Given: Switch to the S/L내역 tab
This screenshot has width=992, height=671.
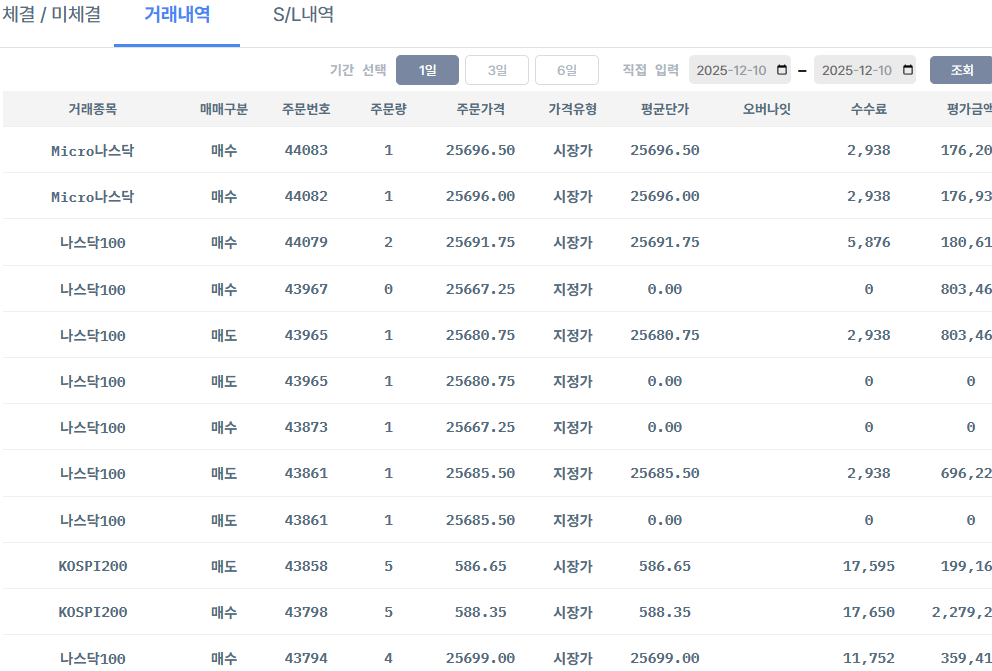Looking at the screenshot, I should [303, 15].
